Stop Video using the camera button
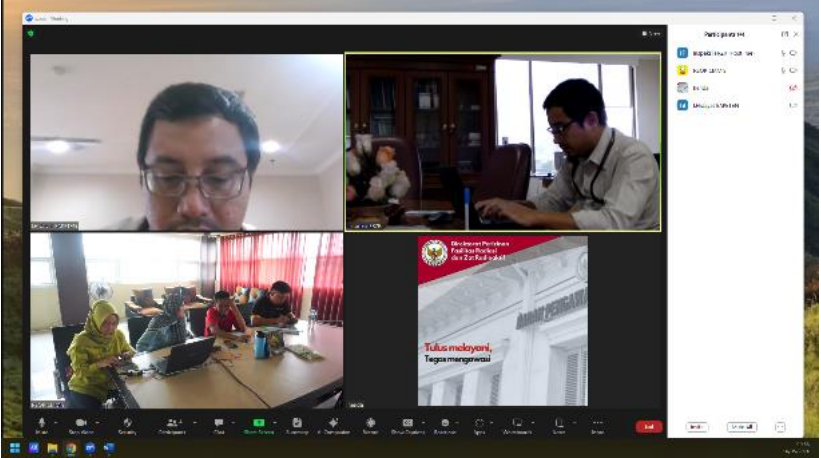This screenshot has height=458, width=821. tap(81, 426)
